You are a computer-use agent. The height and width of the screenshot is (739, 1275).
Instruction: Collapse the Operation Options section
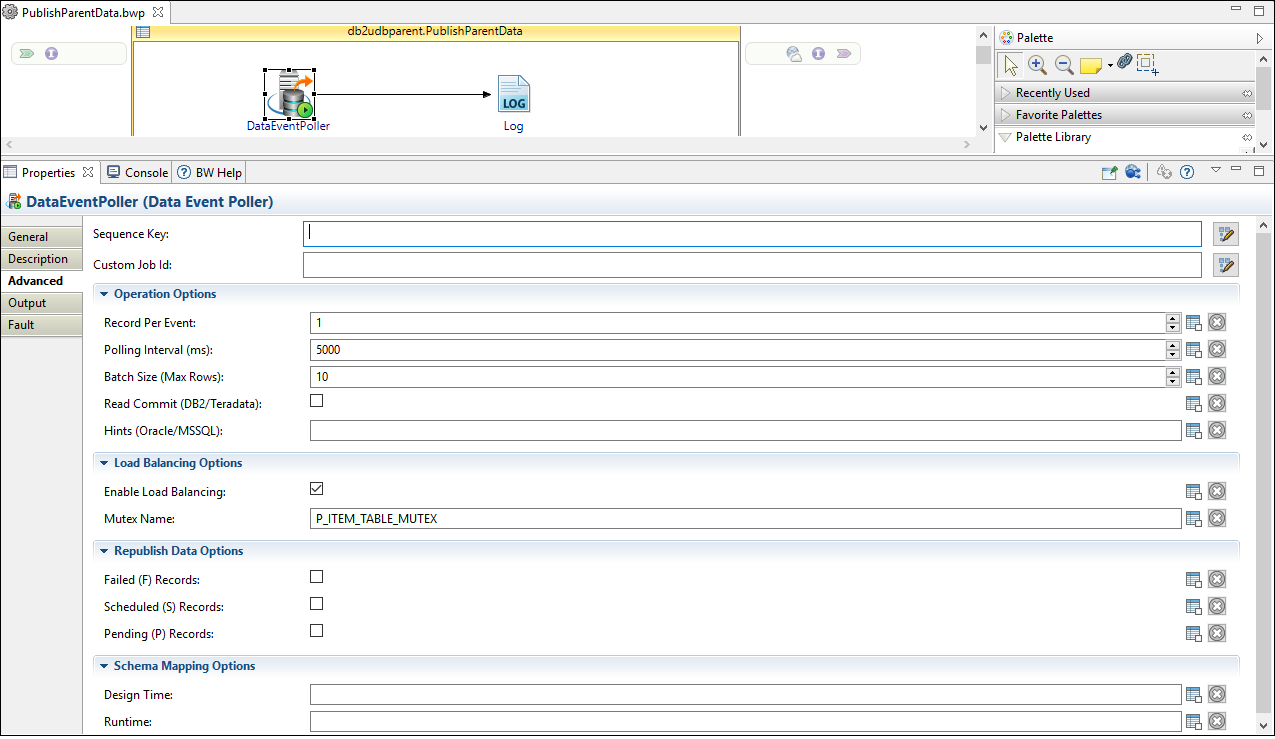(104, 294)
